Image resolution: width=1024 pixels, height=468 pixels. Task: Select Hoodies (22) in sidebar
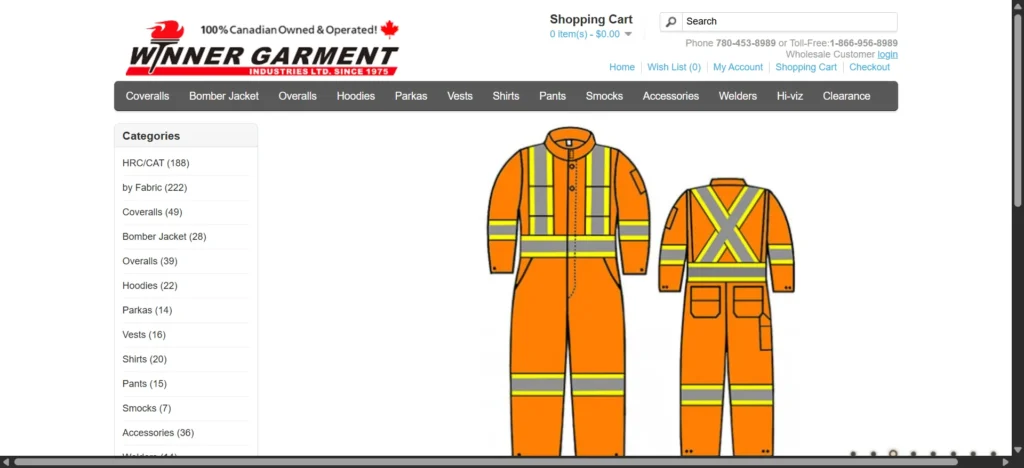coord(150,286)
